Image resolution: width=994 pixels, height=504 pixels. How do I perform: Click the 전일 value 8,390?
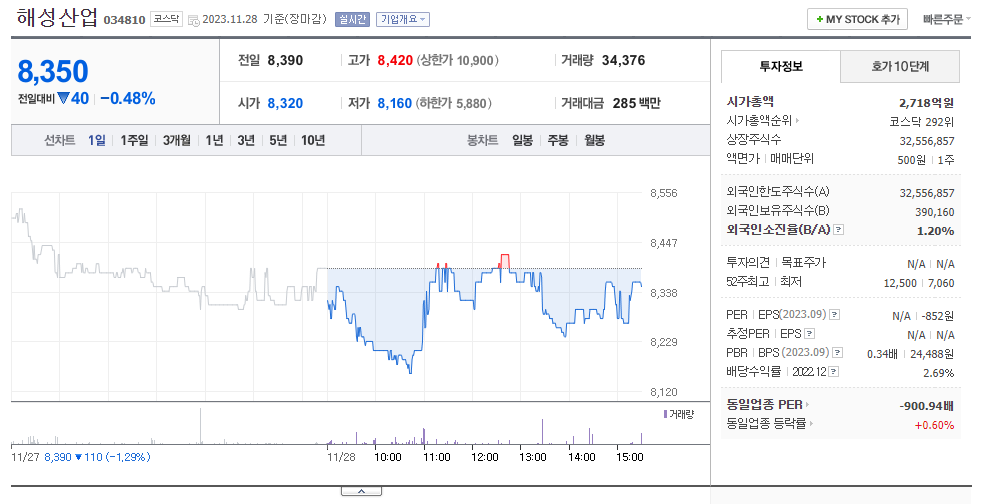point(285,60)
